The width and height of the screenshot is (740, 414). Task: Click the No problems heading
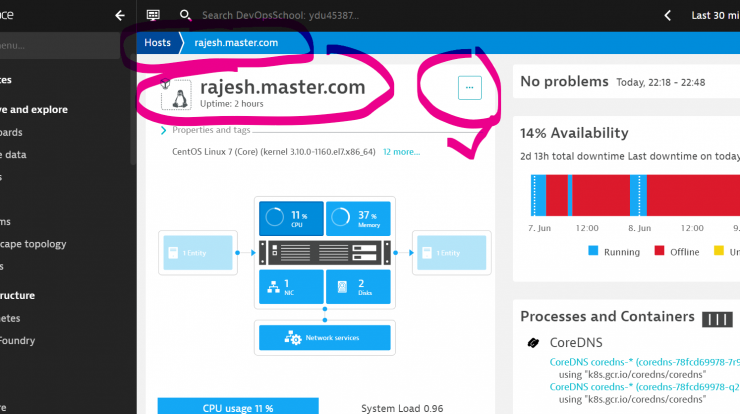coord(564,82)
